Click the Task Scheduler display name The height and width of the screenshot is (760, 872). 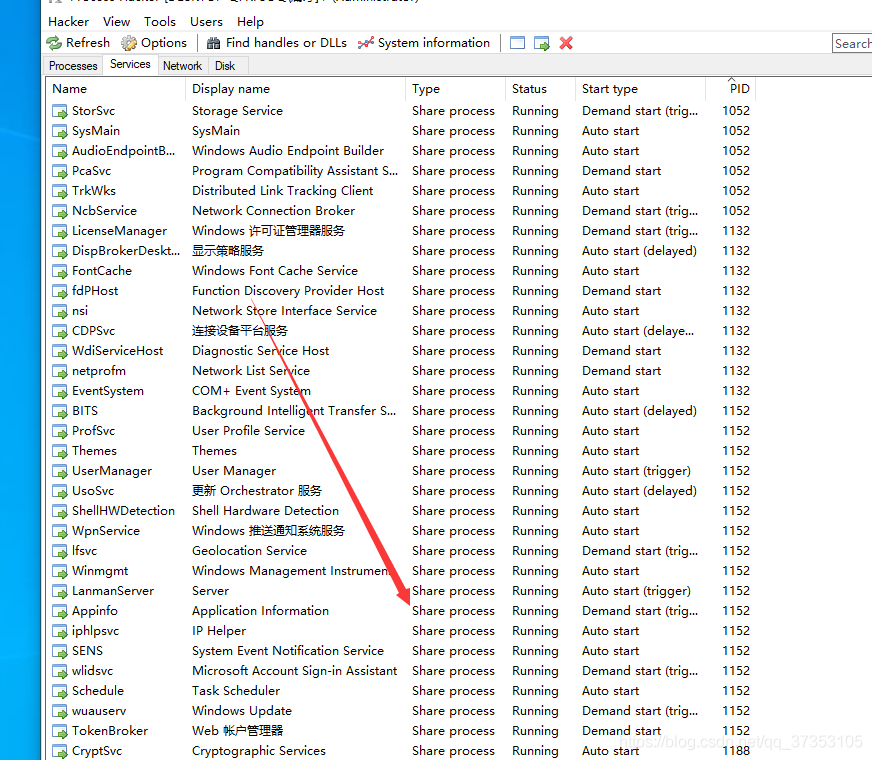click(236, 691)
